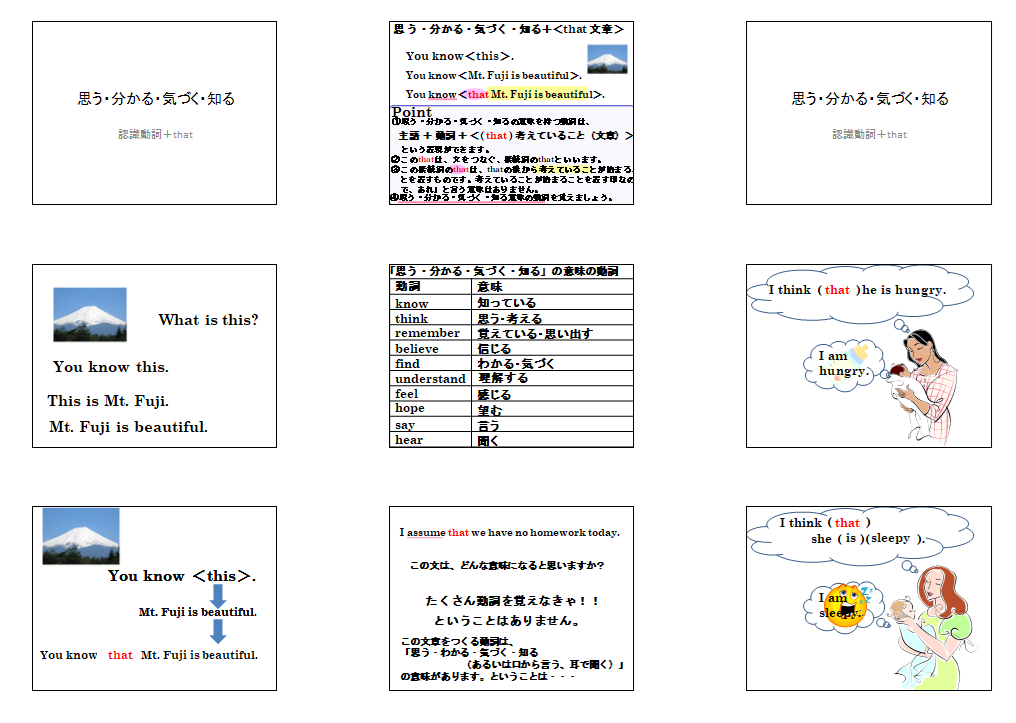1016x723 pixels.
Task: Click the upper blue down arrow
Action: click(x=218, y=595)
